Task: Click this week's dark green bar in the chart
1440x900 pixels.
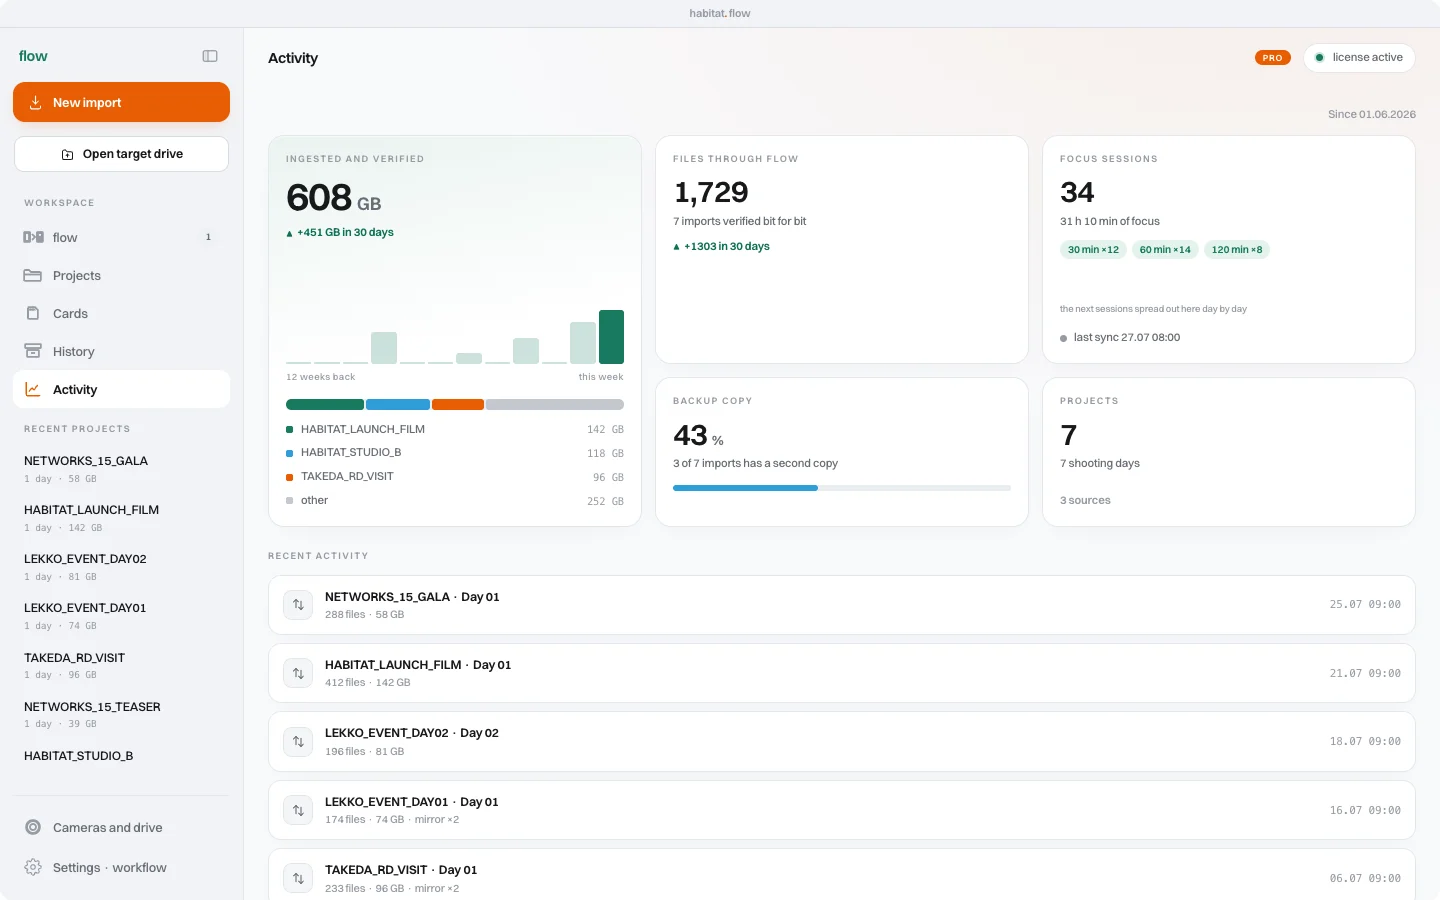Action: 611,337
